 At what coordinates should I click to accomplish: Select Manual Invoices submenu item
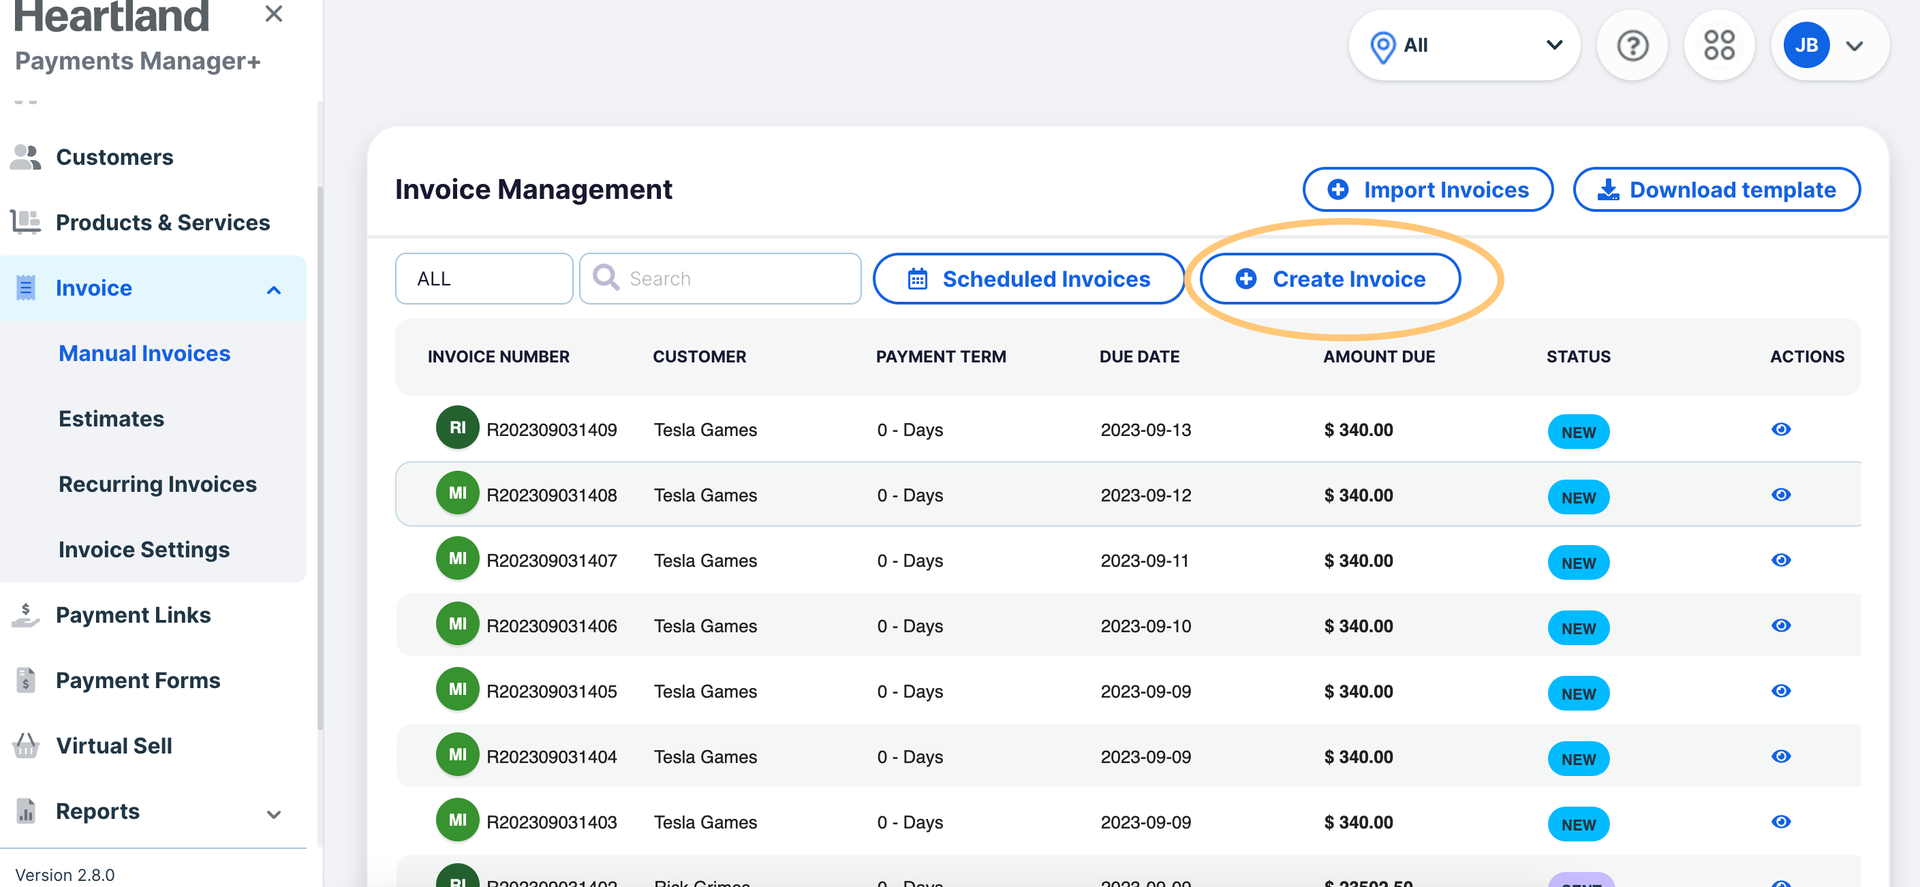(144, 353)
